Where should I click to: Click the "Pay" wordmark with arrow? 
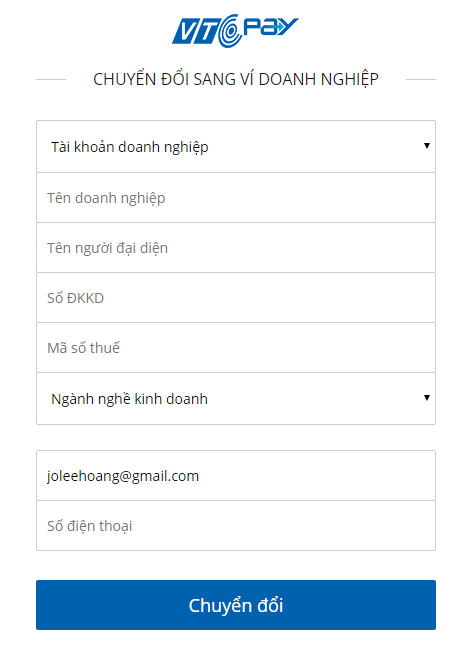pyautogui.click(x=271, y=27)
